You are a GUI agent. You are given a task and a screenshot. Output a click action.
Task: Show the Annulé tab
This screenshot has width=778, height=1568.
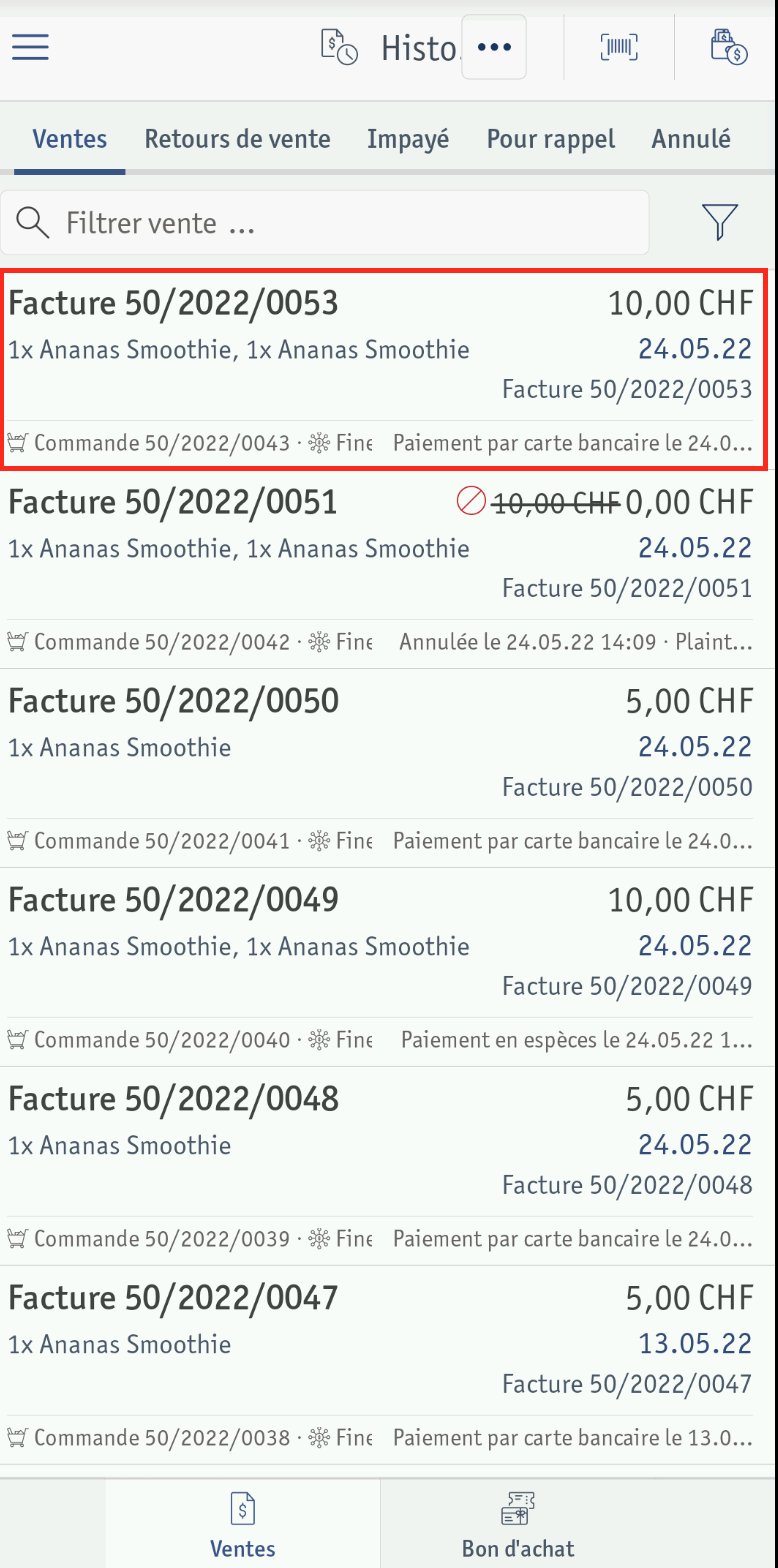pyautogui.click(x=691, y=139)
